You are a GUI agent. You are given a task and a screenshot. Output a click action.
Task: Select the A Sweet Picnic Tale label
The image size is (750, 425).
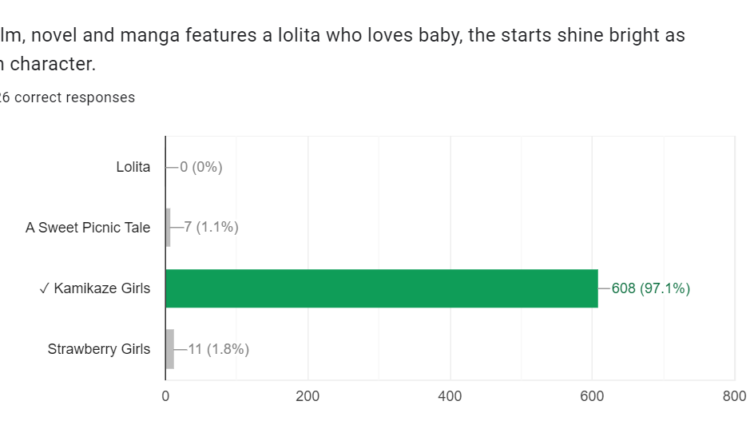point(88,227)
